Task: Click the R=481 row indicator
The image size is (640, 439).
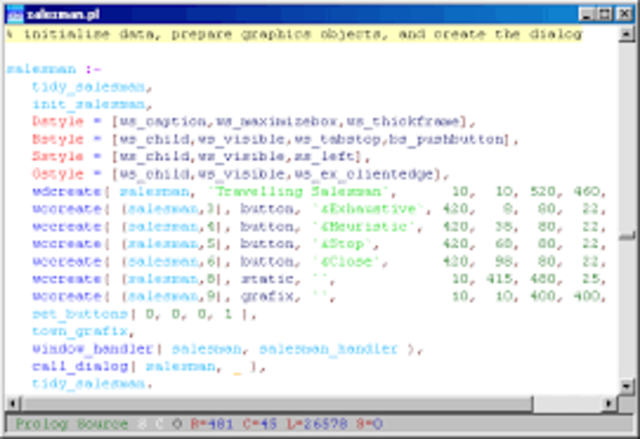Action: (x=211, y=424)
